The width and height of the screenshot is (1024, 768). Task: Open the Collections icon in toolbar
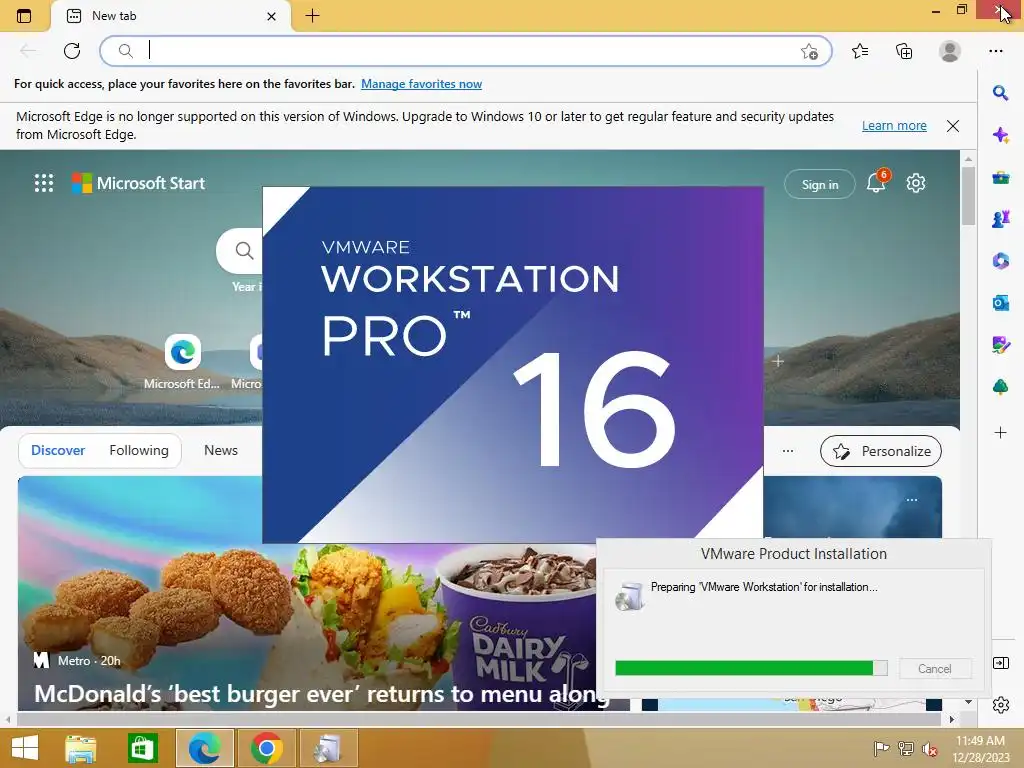(904, 51)
